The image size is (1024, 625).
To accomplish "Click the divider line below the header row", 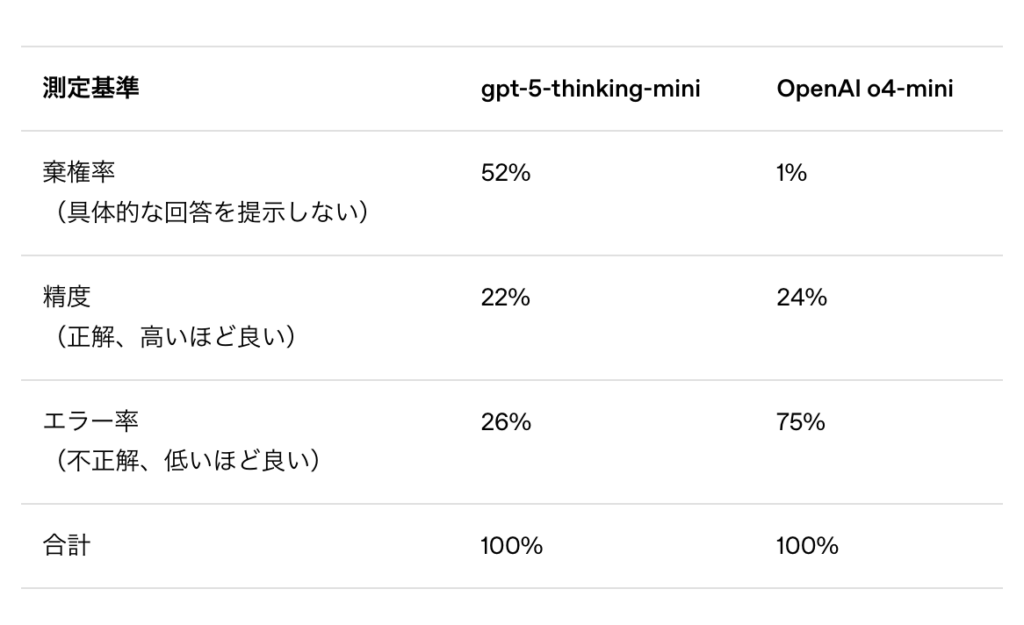I will [512, 130].
